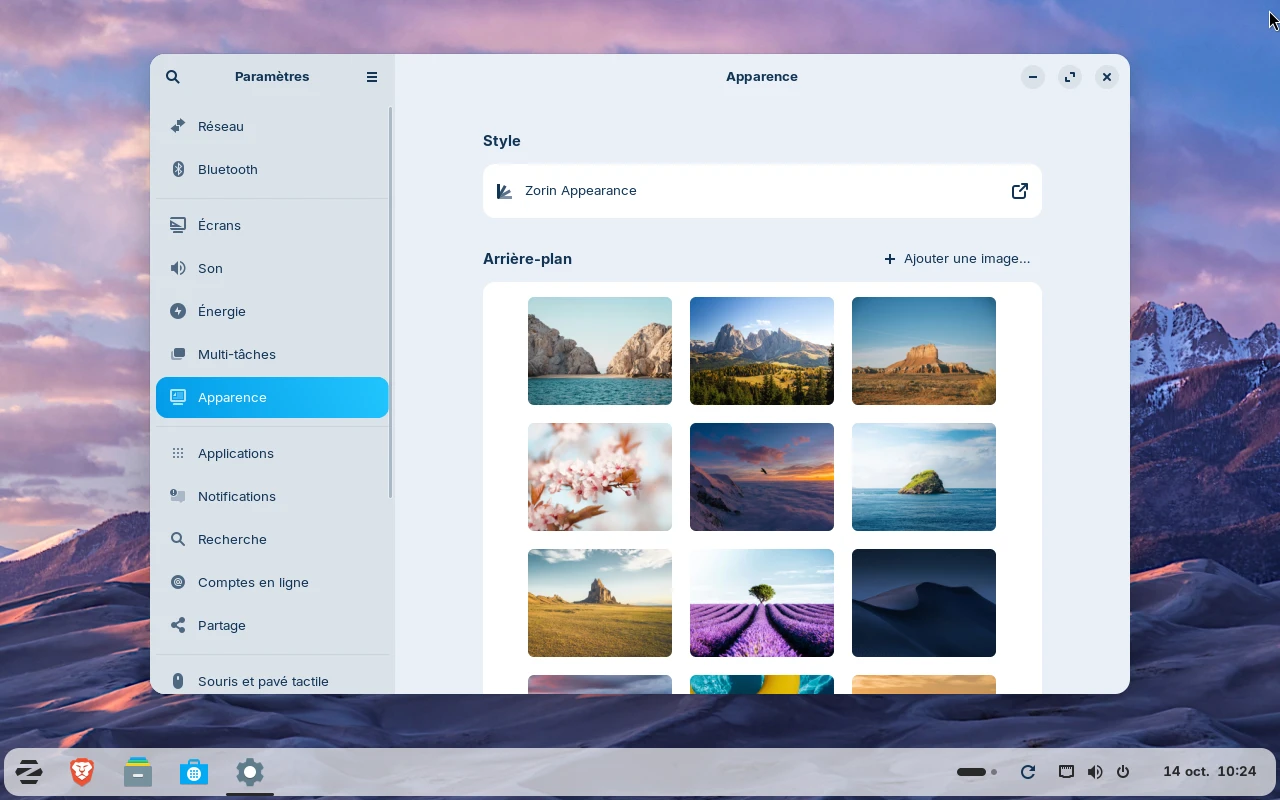Select the Son sound settings
The width and height of the screenshot is (1280, 800).
tap(272, 268)
